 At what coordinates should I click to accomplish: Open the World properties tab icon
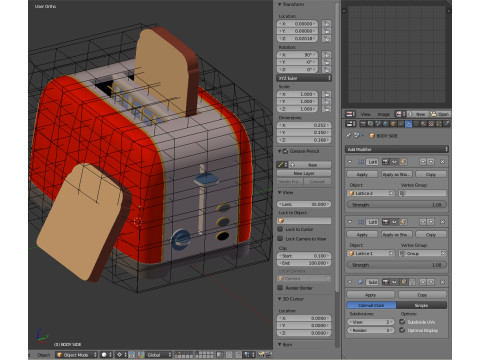pyautogui.click(x=385, y=124)
